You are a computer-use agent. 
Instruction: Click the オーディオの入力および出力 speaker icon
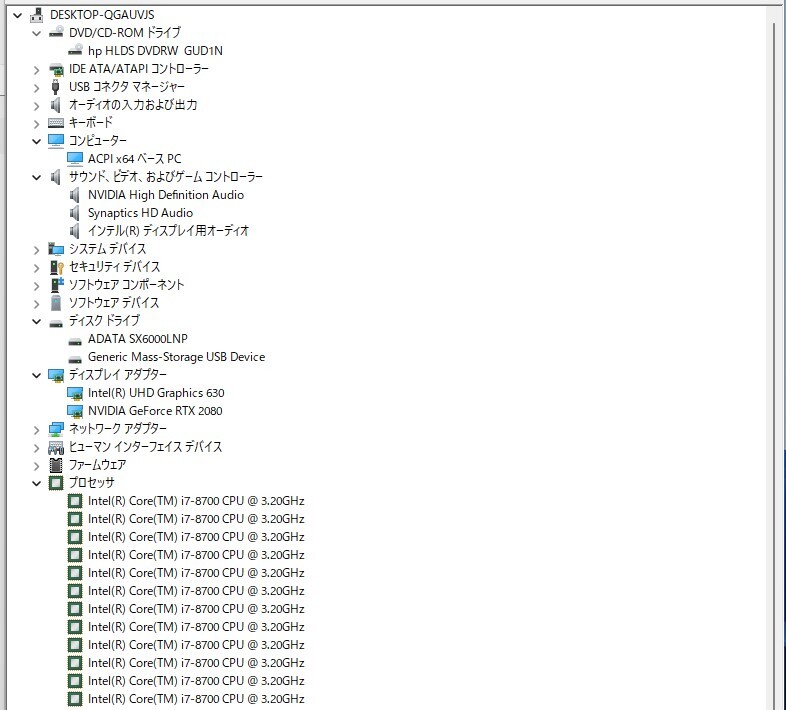56,105
